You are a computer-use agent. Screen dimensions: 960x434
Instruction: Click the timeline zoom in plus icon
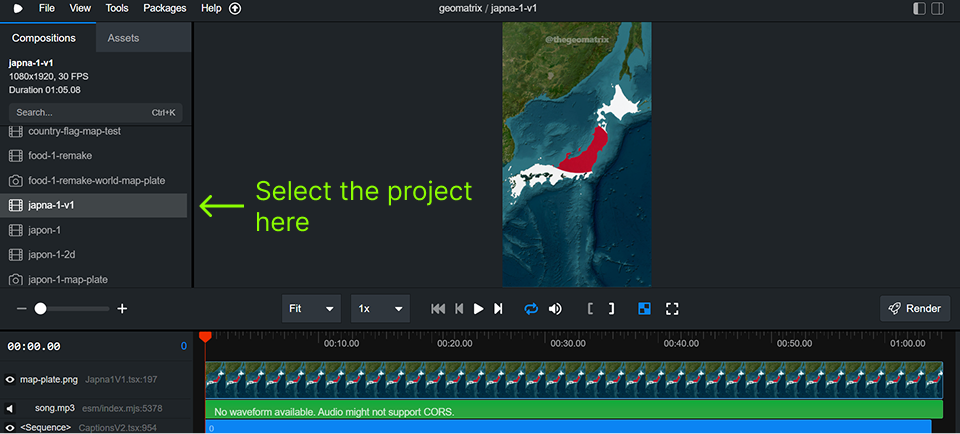(122, 309)
